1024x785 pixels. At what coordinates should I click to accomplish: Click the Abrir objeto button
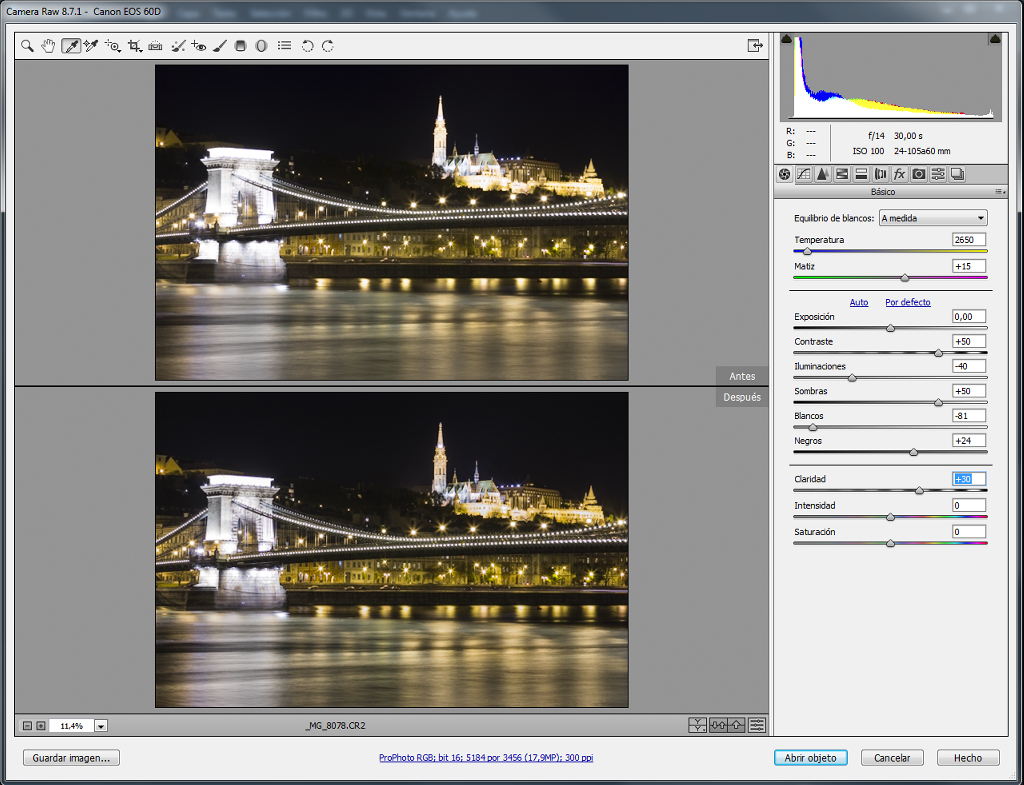(810, 758)
